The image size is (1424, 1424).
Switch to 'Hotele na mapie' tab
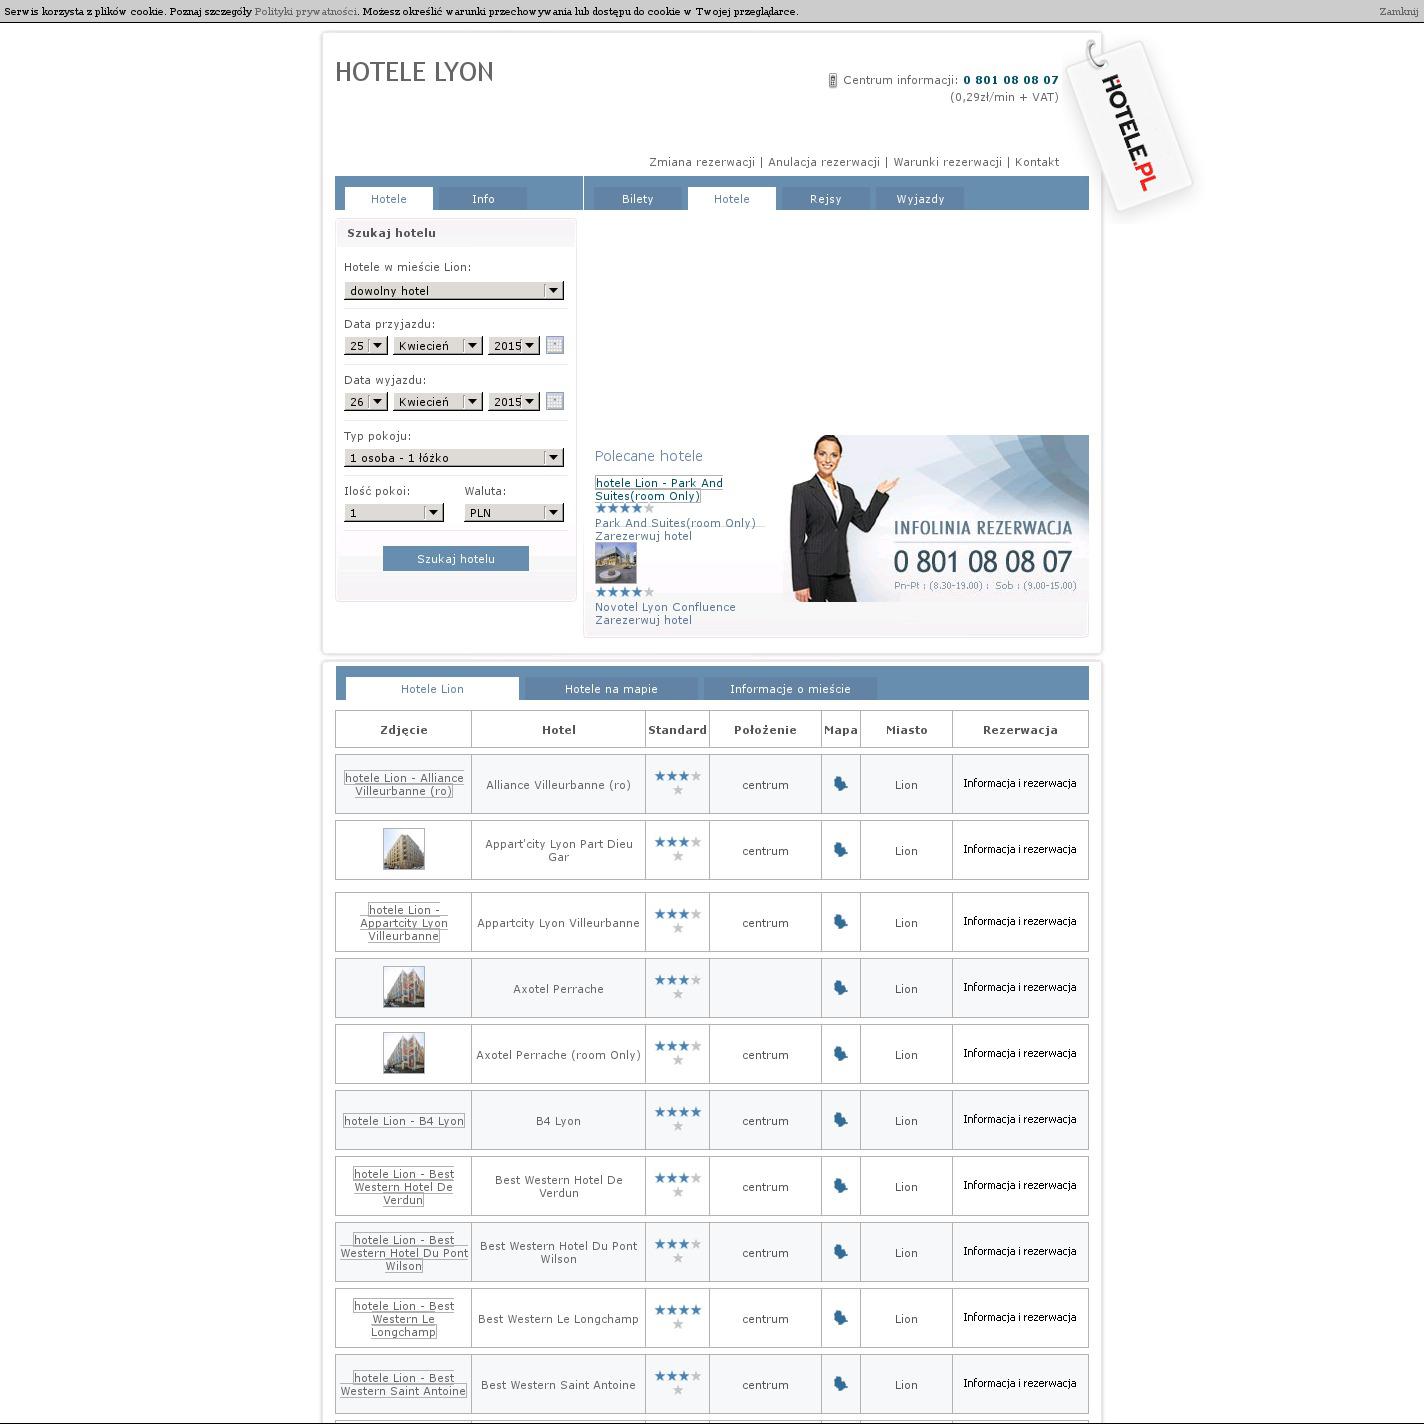pos(611,689)
